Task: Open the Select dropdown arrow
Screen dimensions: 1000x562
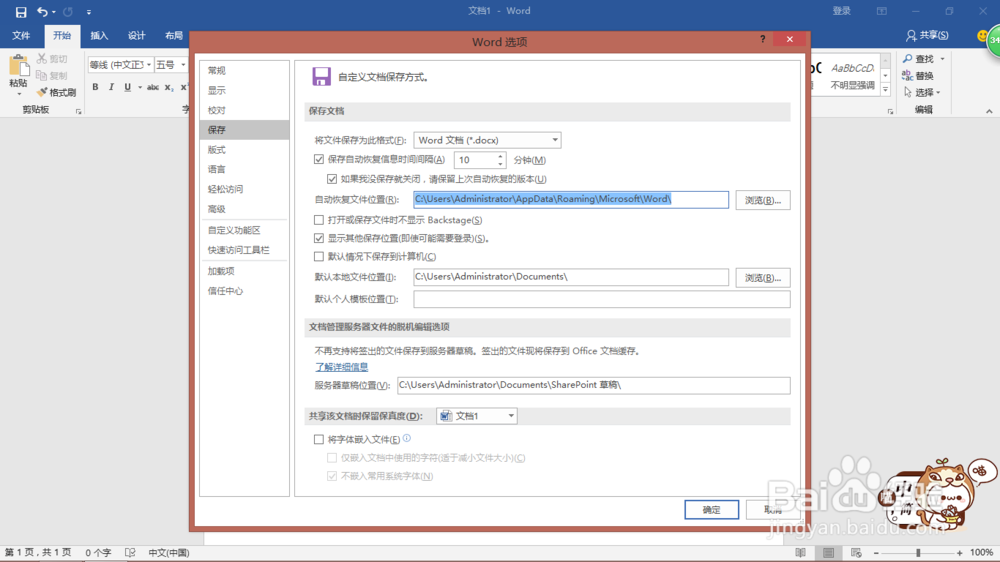Action: 938,92
